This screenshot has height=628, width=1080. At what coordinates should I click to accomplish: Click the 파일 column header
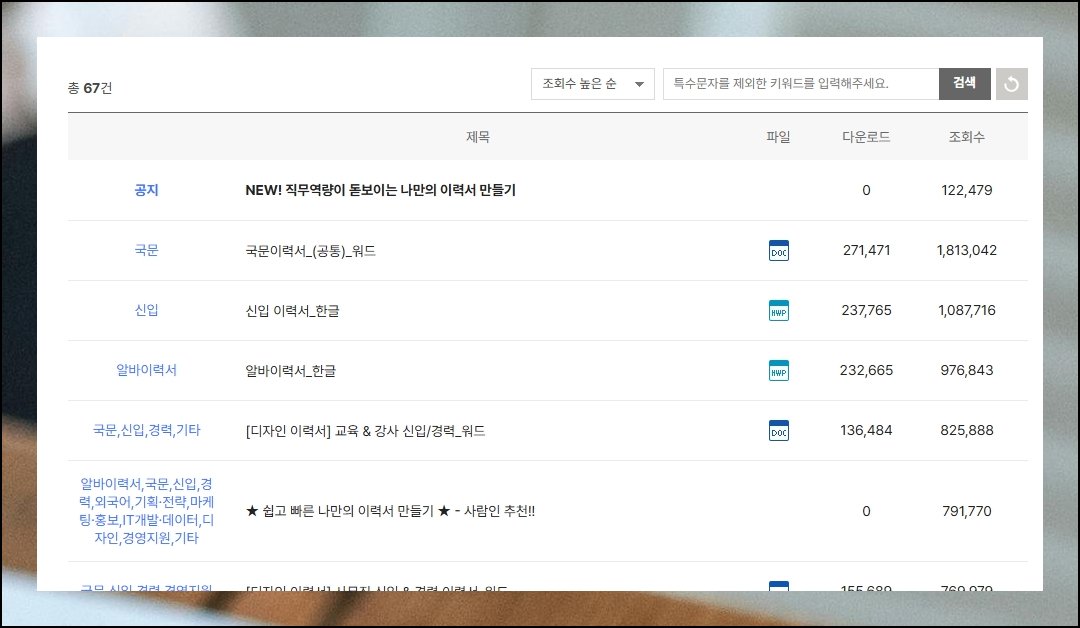(x=778, y=137)
